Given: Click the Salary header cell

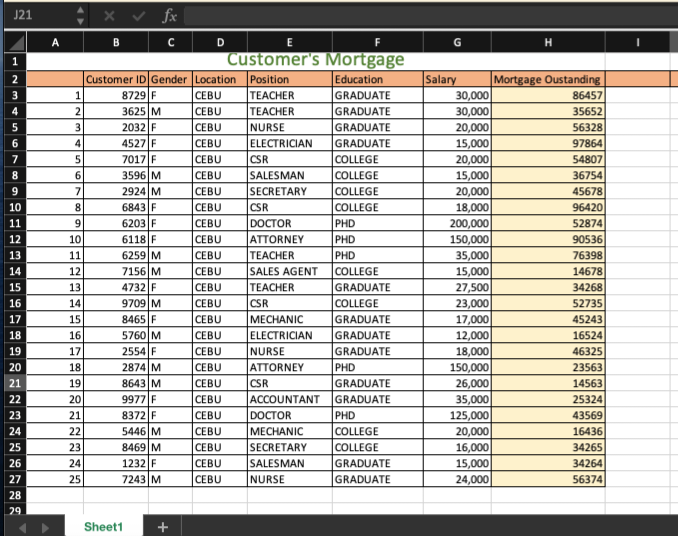Looking at the screenshot, I should 457,79.
